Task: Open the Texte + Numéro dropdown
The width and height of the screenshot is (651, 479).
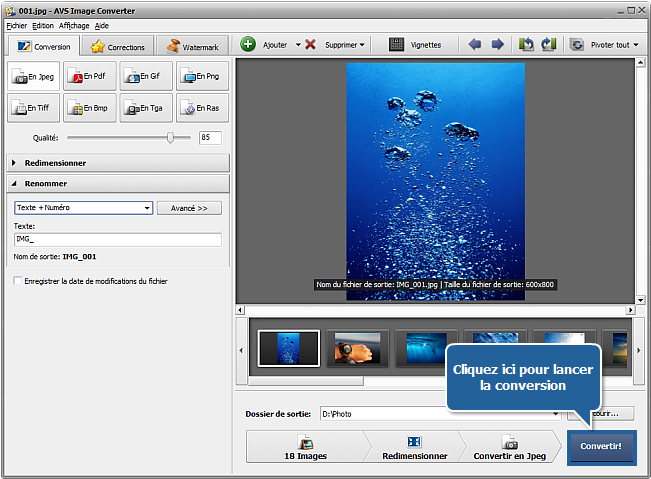Action: [83, 208]
